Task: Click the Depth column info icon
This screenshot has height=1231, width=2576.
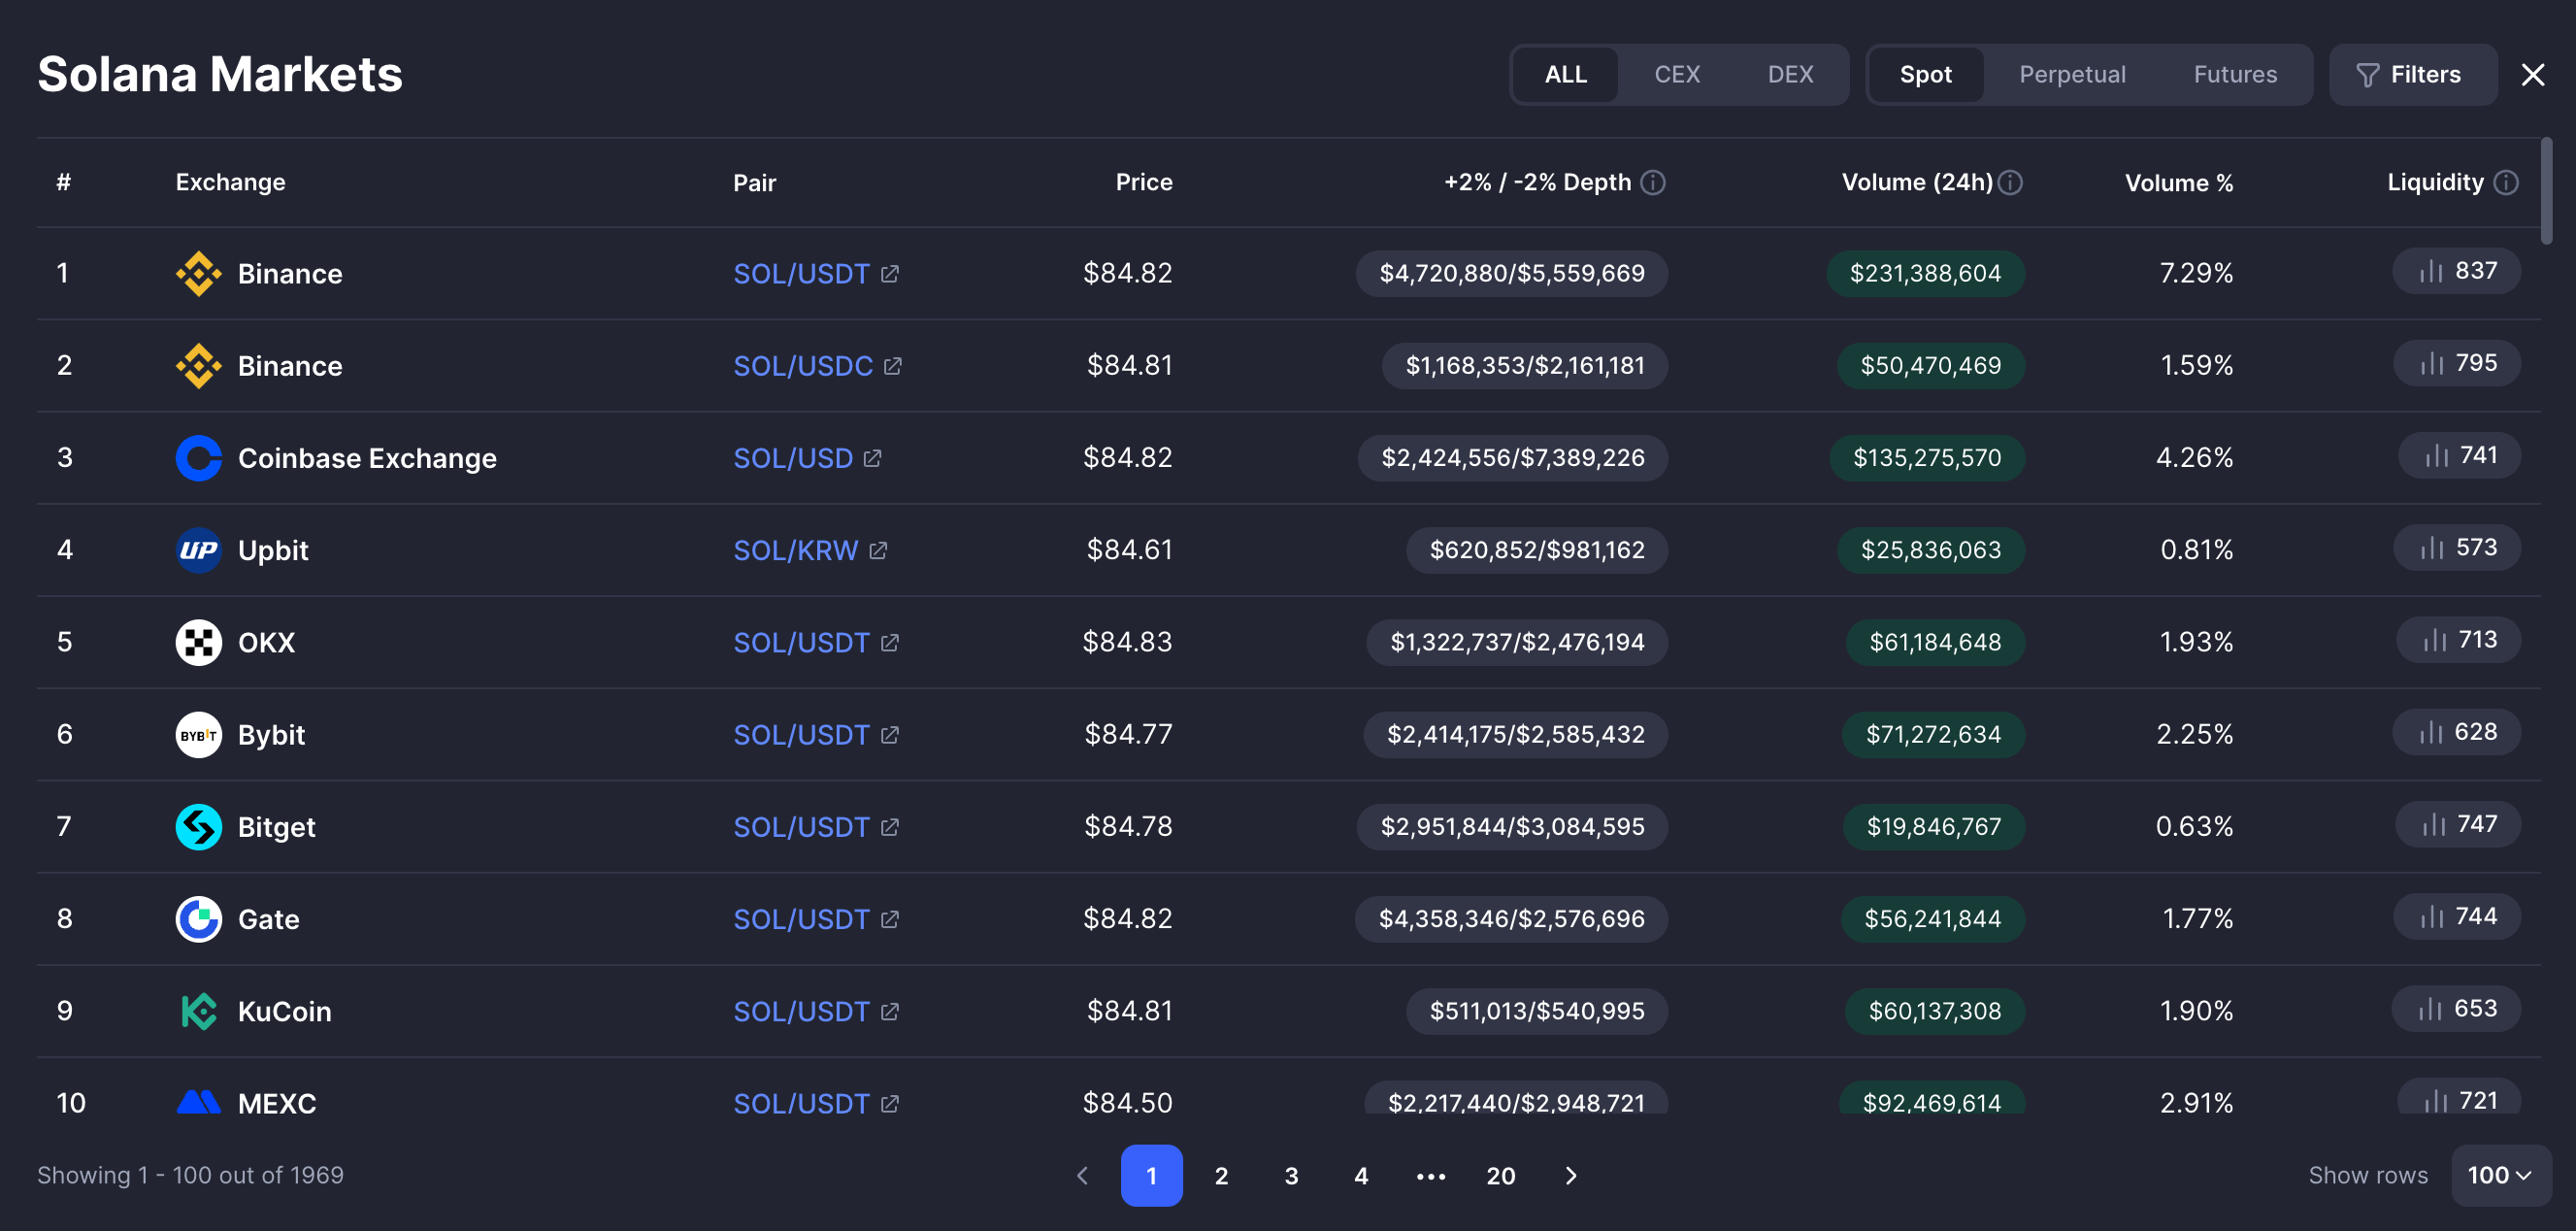Action: [1653, 182]
